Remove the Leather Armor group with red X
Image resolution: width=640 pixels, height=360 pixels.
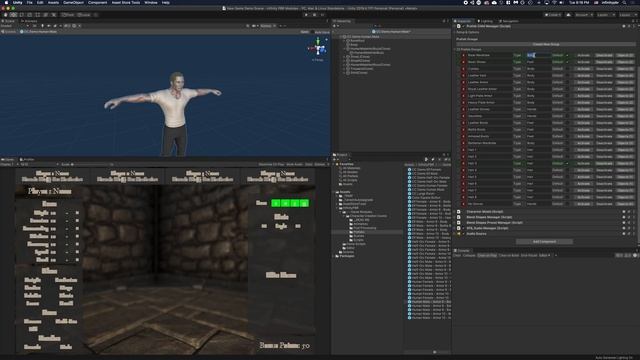pyautogui.click(x=463, y=82)
